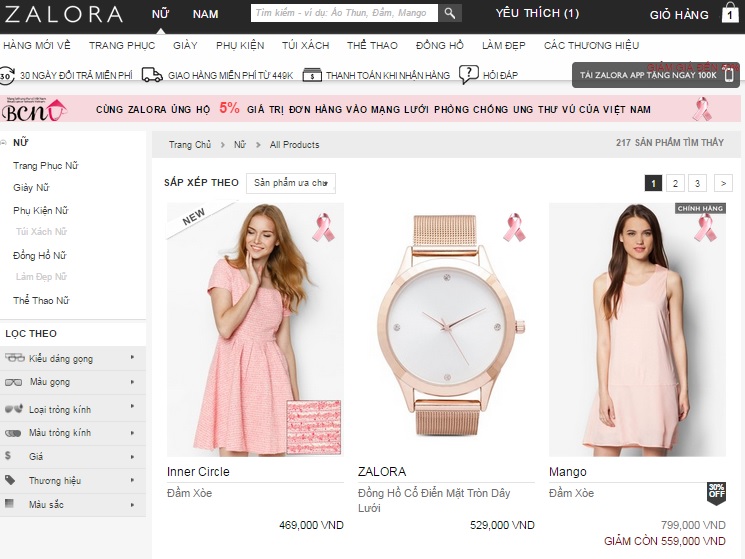745x559 pixels.
Task: Click the NEW badge on Inner Circle dress
Action: [194, 216]
